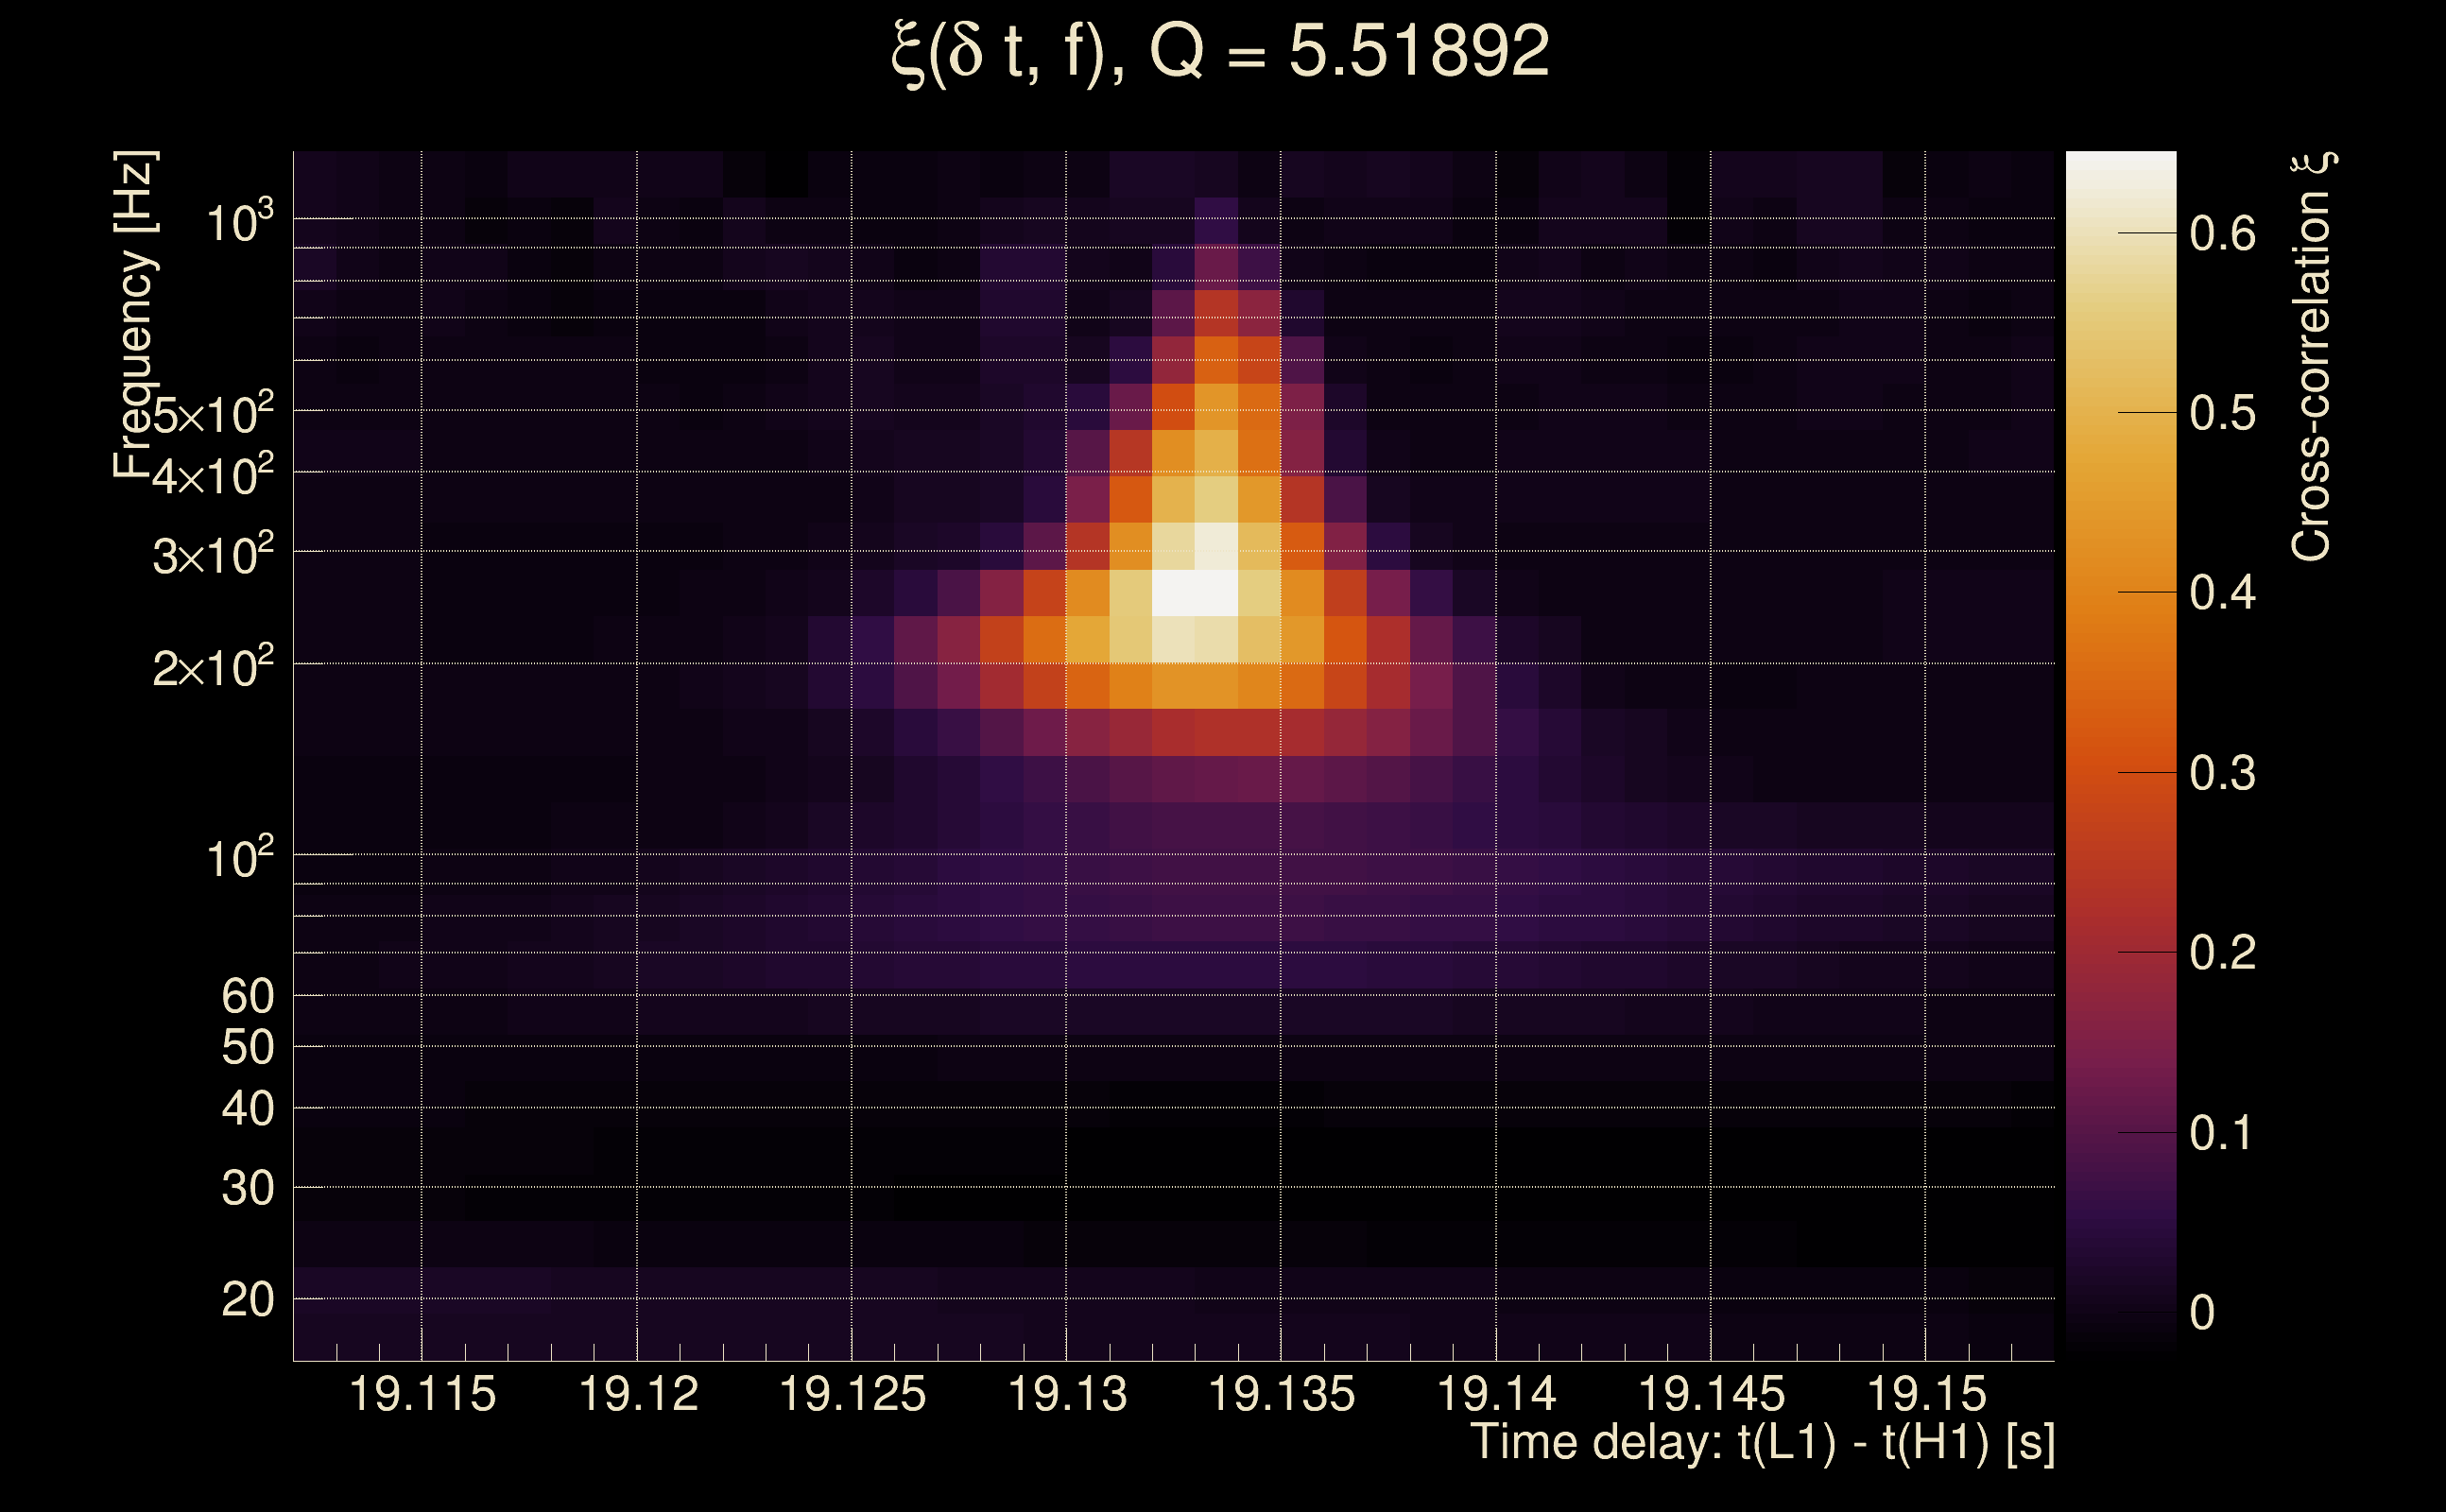Click the 19.14 tick label on the x-axis
The height and width of the screenshot is (1512, 2446).
[1496, 1395]
